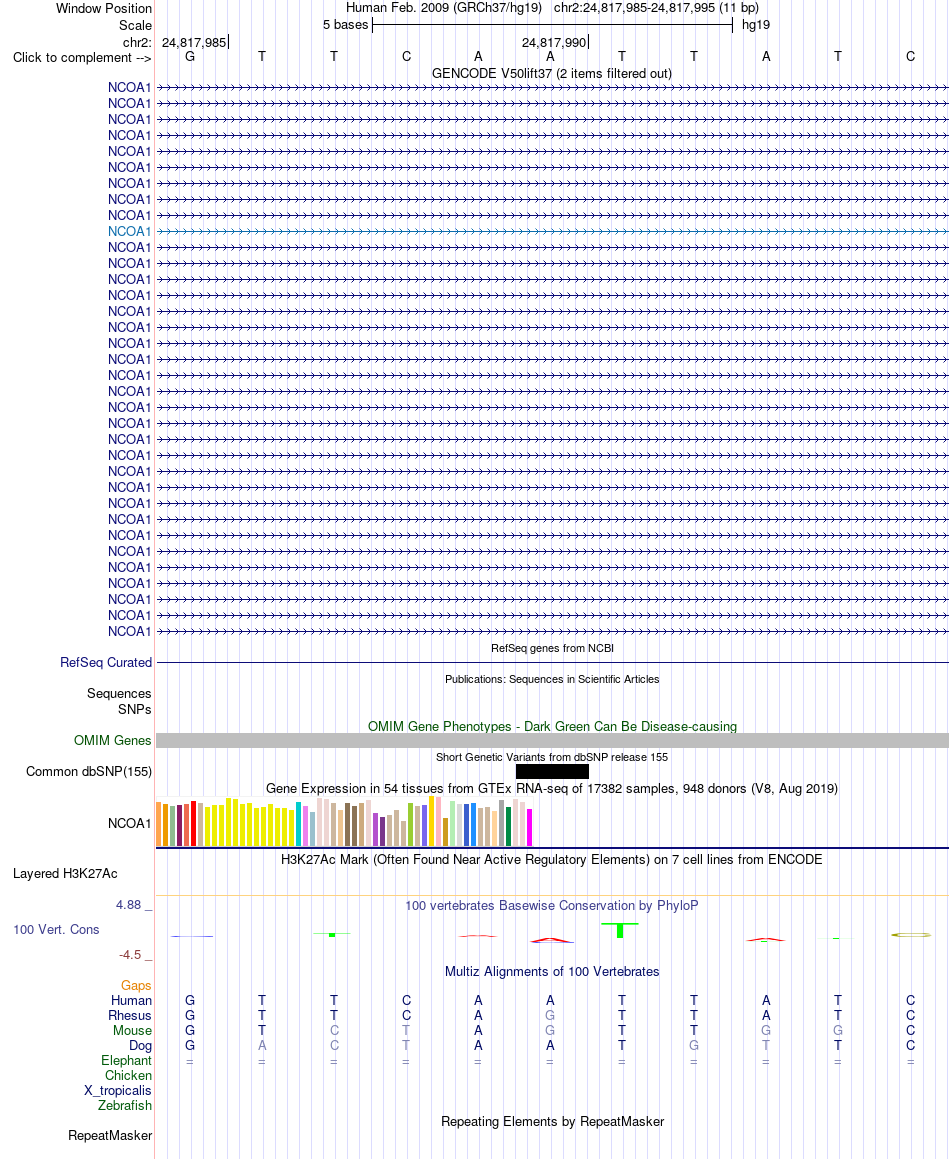Click the NCOA1 label beside the GTEx bars
950x1159 pixels.
129,823
